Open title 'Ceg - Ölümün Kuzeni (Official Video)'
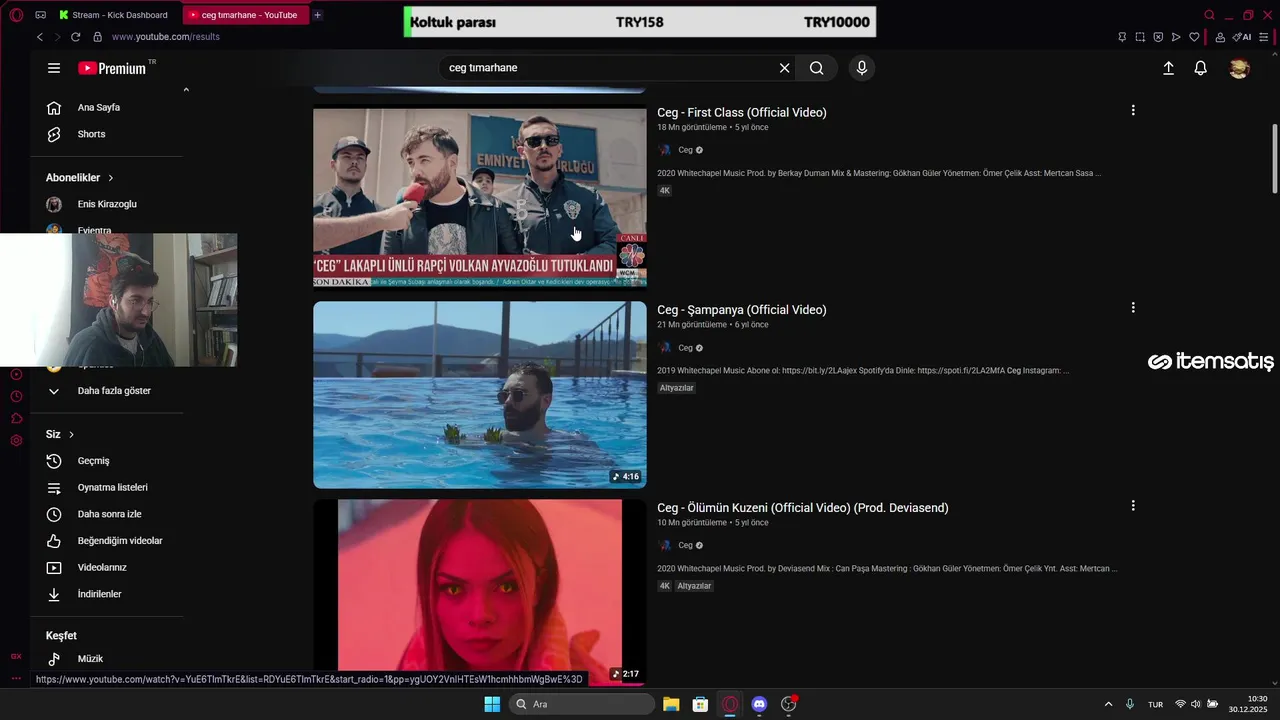This screenshot has height=720, width=1280. (x=803, y=508)
